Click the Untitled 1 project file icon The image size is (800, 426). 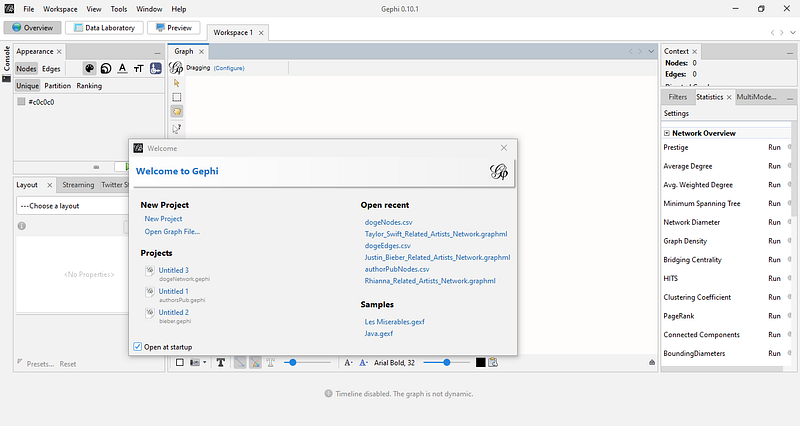[x=149, y=291]
